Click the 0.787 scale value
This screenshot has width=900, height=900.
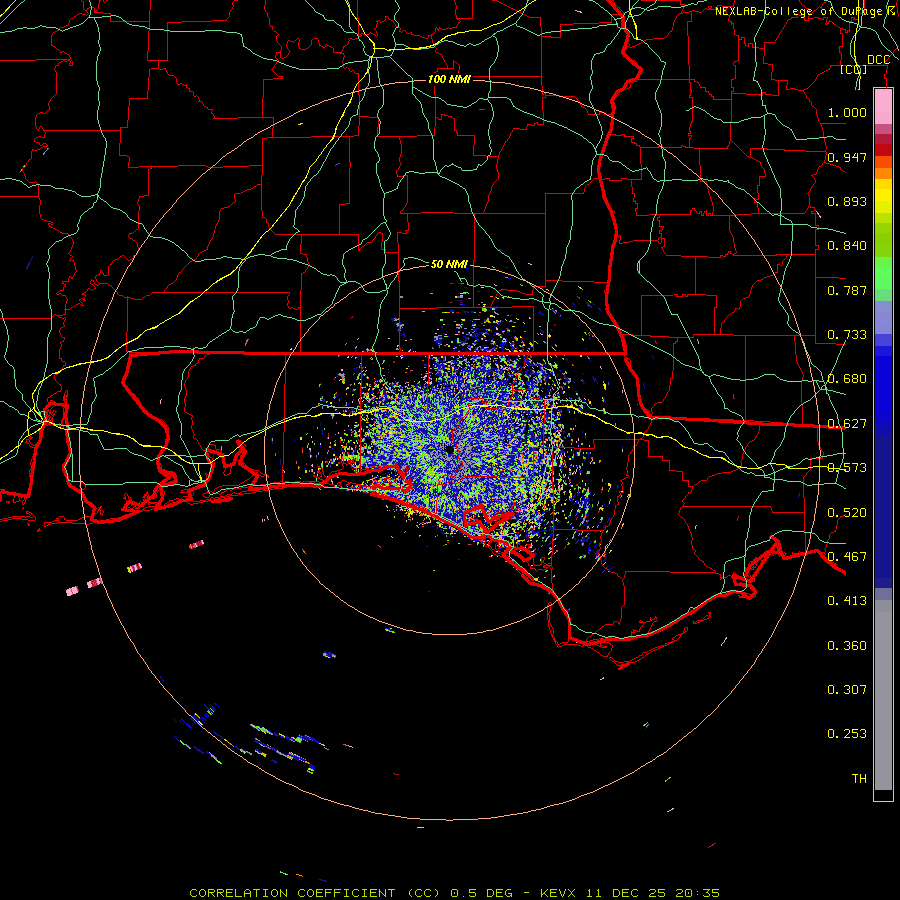pyautogui.click(x=847, y=290)
